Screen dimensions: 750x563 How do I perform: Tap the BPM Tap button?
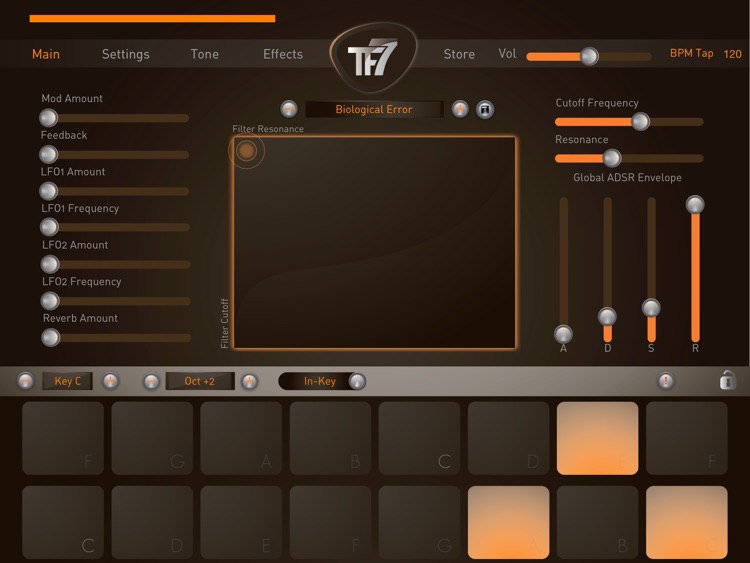point(691,53)
